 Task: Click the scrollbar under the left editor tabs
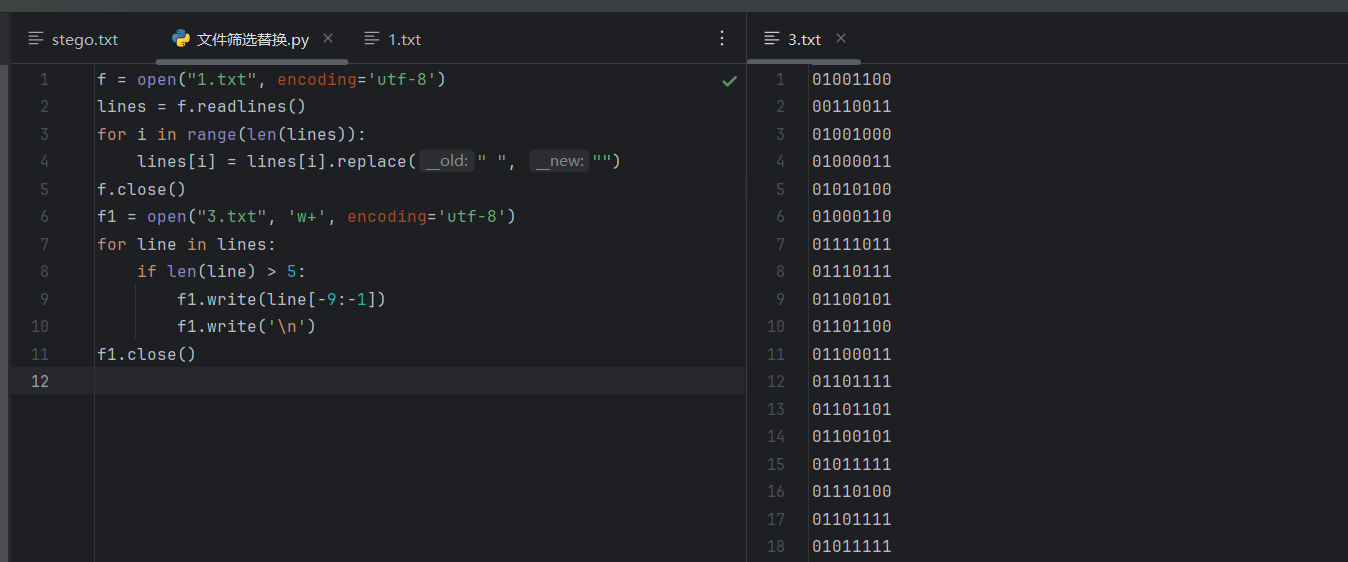pos(251,62)
